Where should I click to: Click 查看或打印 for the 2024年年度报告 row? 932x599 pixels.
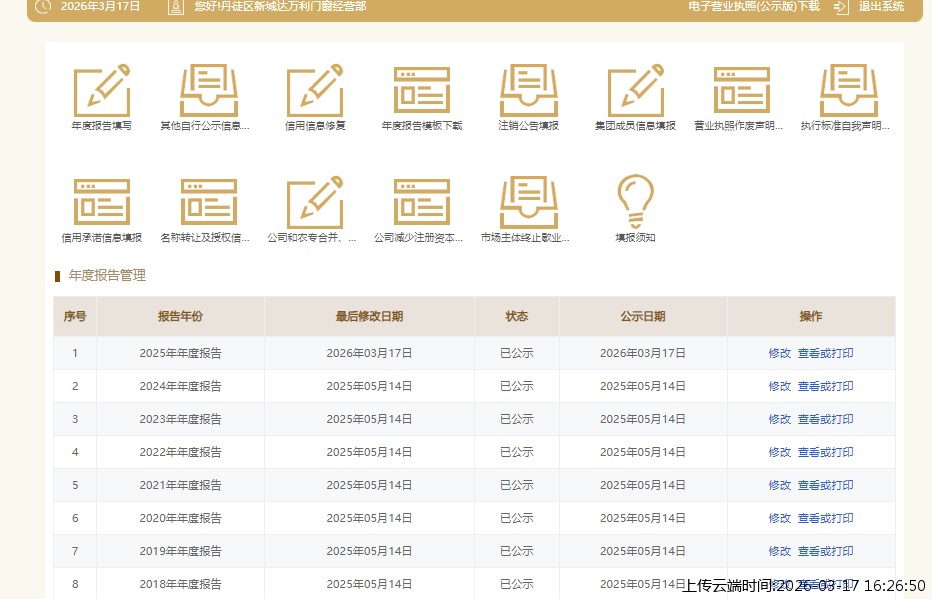(x=825, y=386)
